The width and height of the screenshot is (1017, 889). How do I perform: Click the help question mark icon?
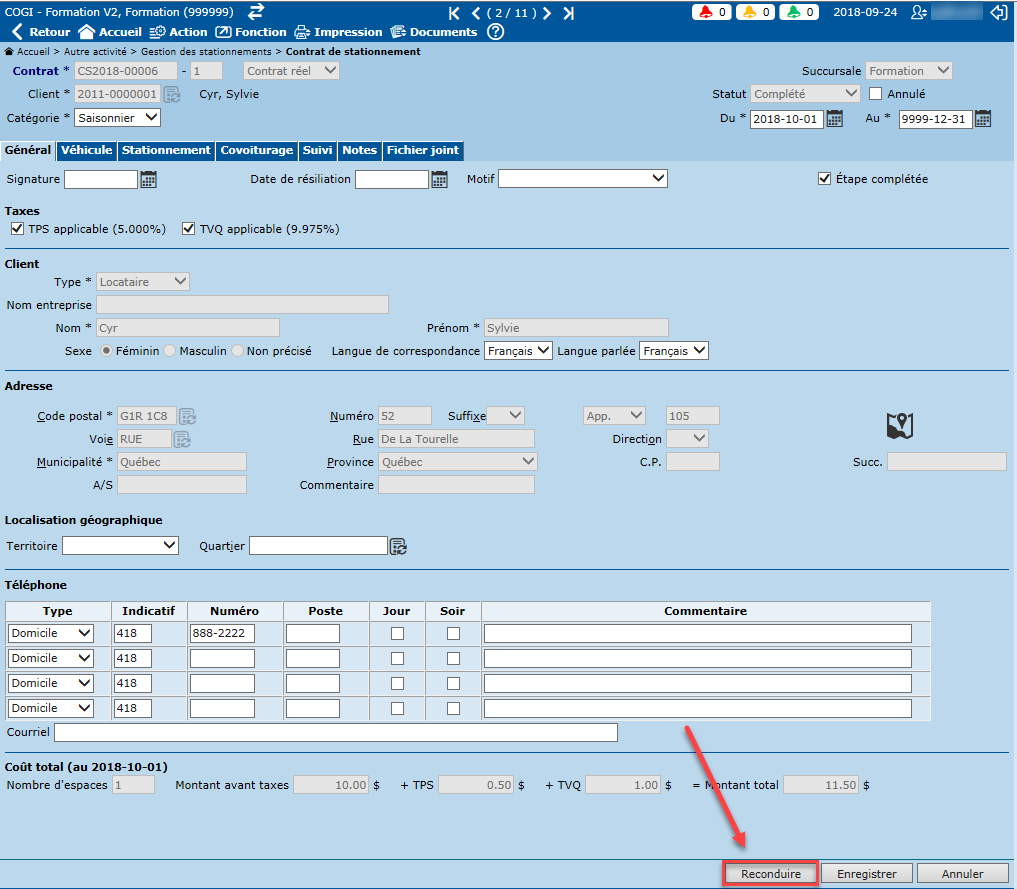pyautogui.click(x=496, y=32)
